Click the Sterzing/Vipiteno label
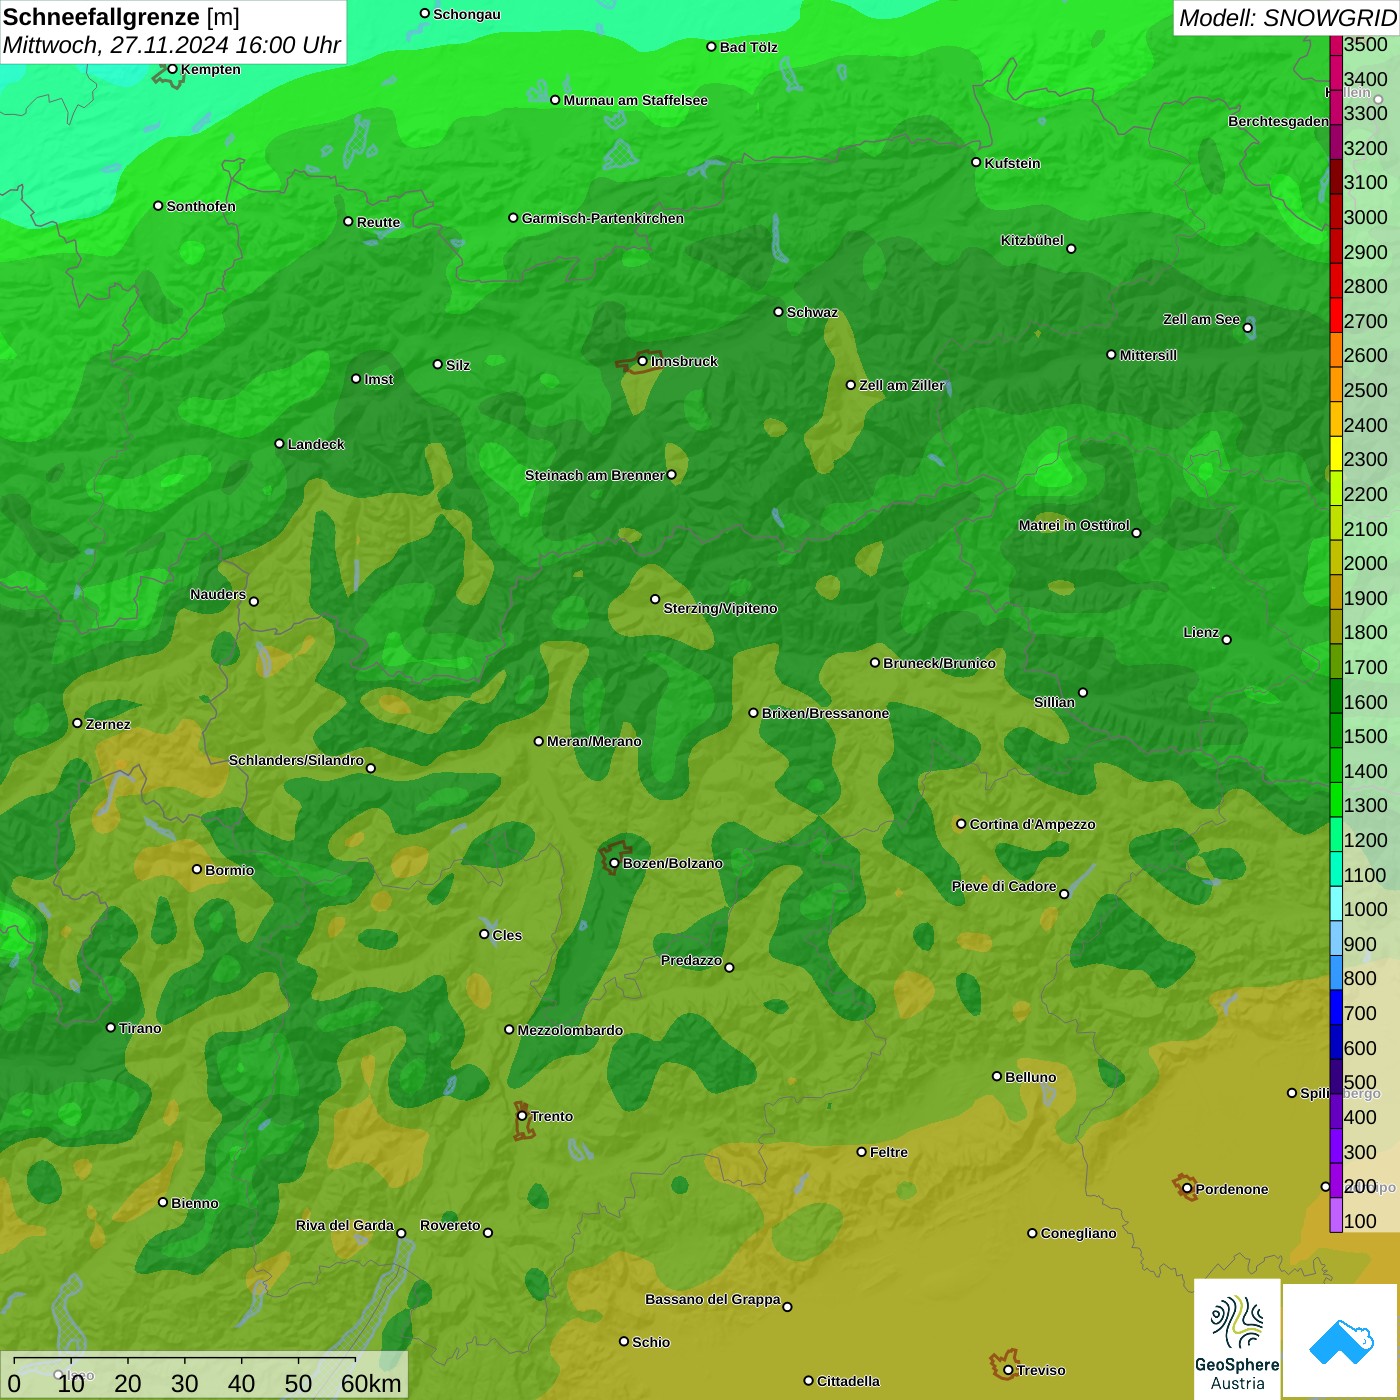Viewport: 1400px width, 1400px height. pos(720,608)
